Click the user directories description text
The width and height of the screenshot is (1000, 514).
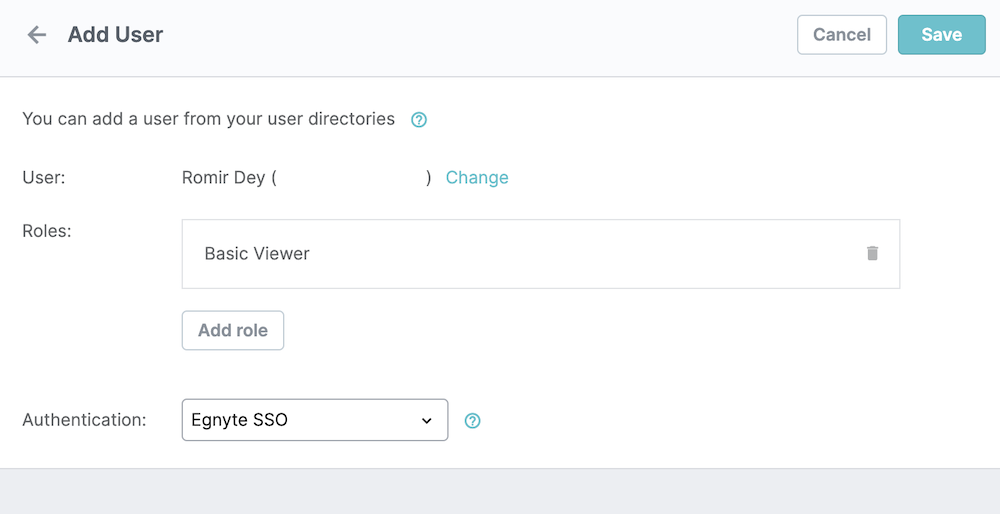[208, 119]
